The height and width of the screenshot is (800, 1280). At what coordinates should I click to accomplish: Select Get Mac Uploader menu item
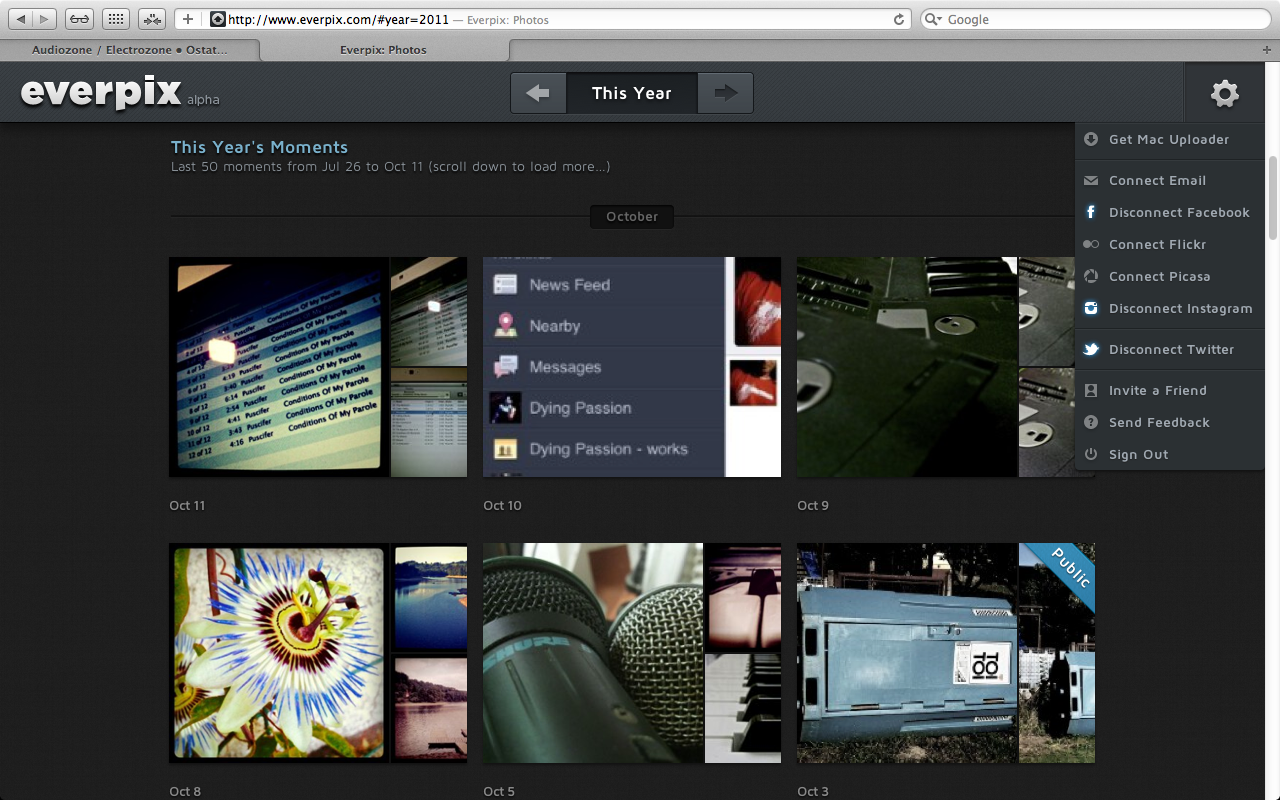tap(1168, 140)
